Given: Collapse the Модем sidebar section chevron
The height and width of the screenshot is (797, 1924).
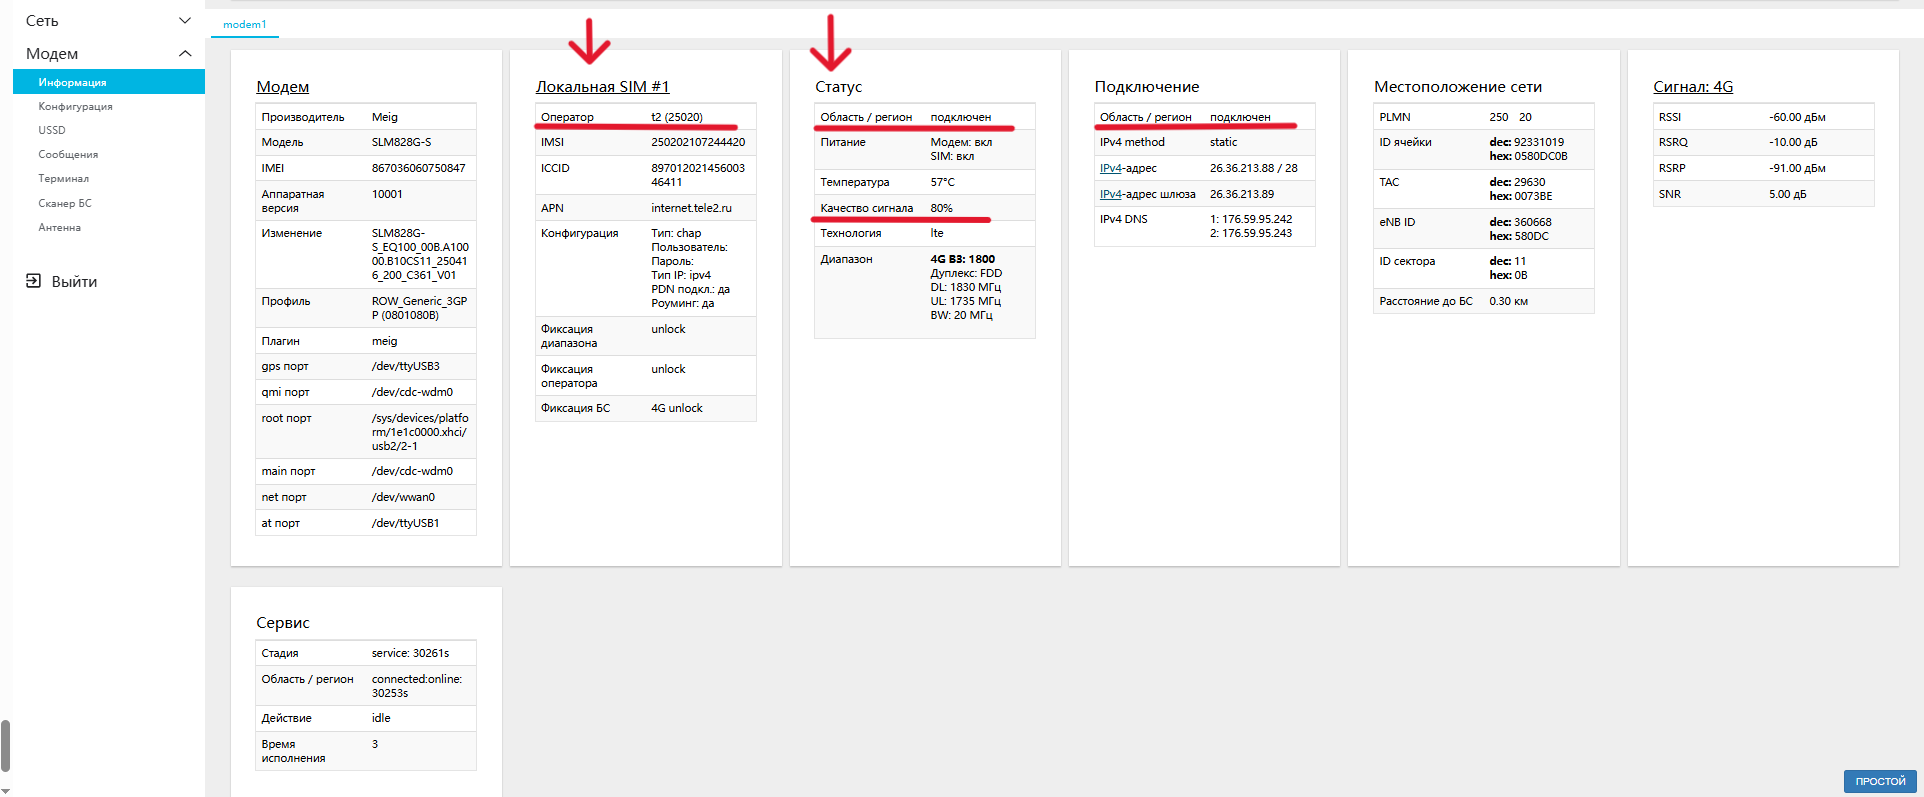Looking at the screenshot, I should pyautogui.click(x=184, y=53).
